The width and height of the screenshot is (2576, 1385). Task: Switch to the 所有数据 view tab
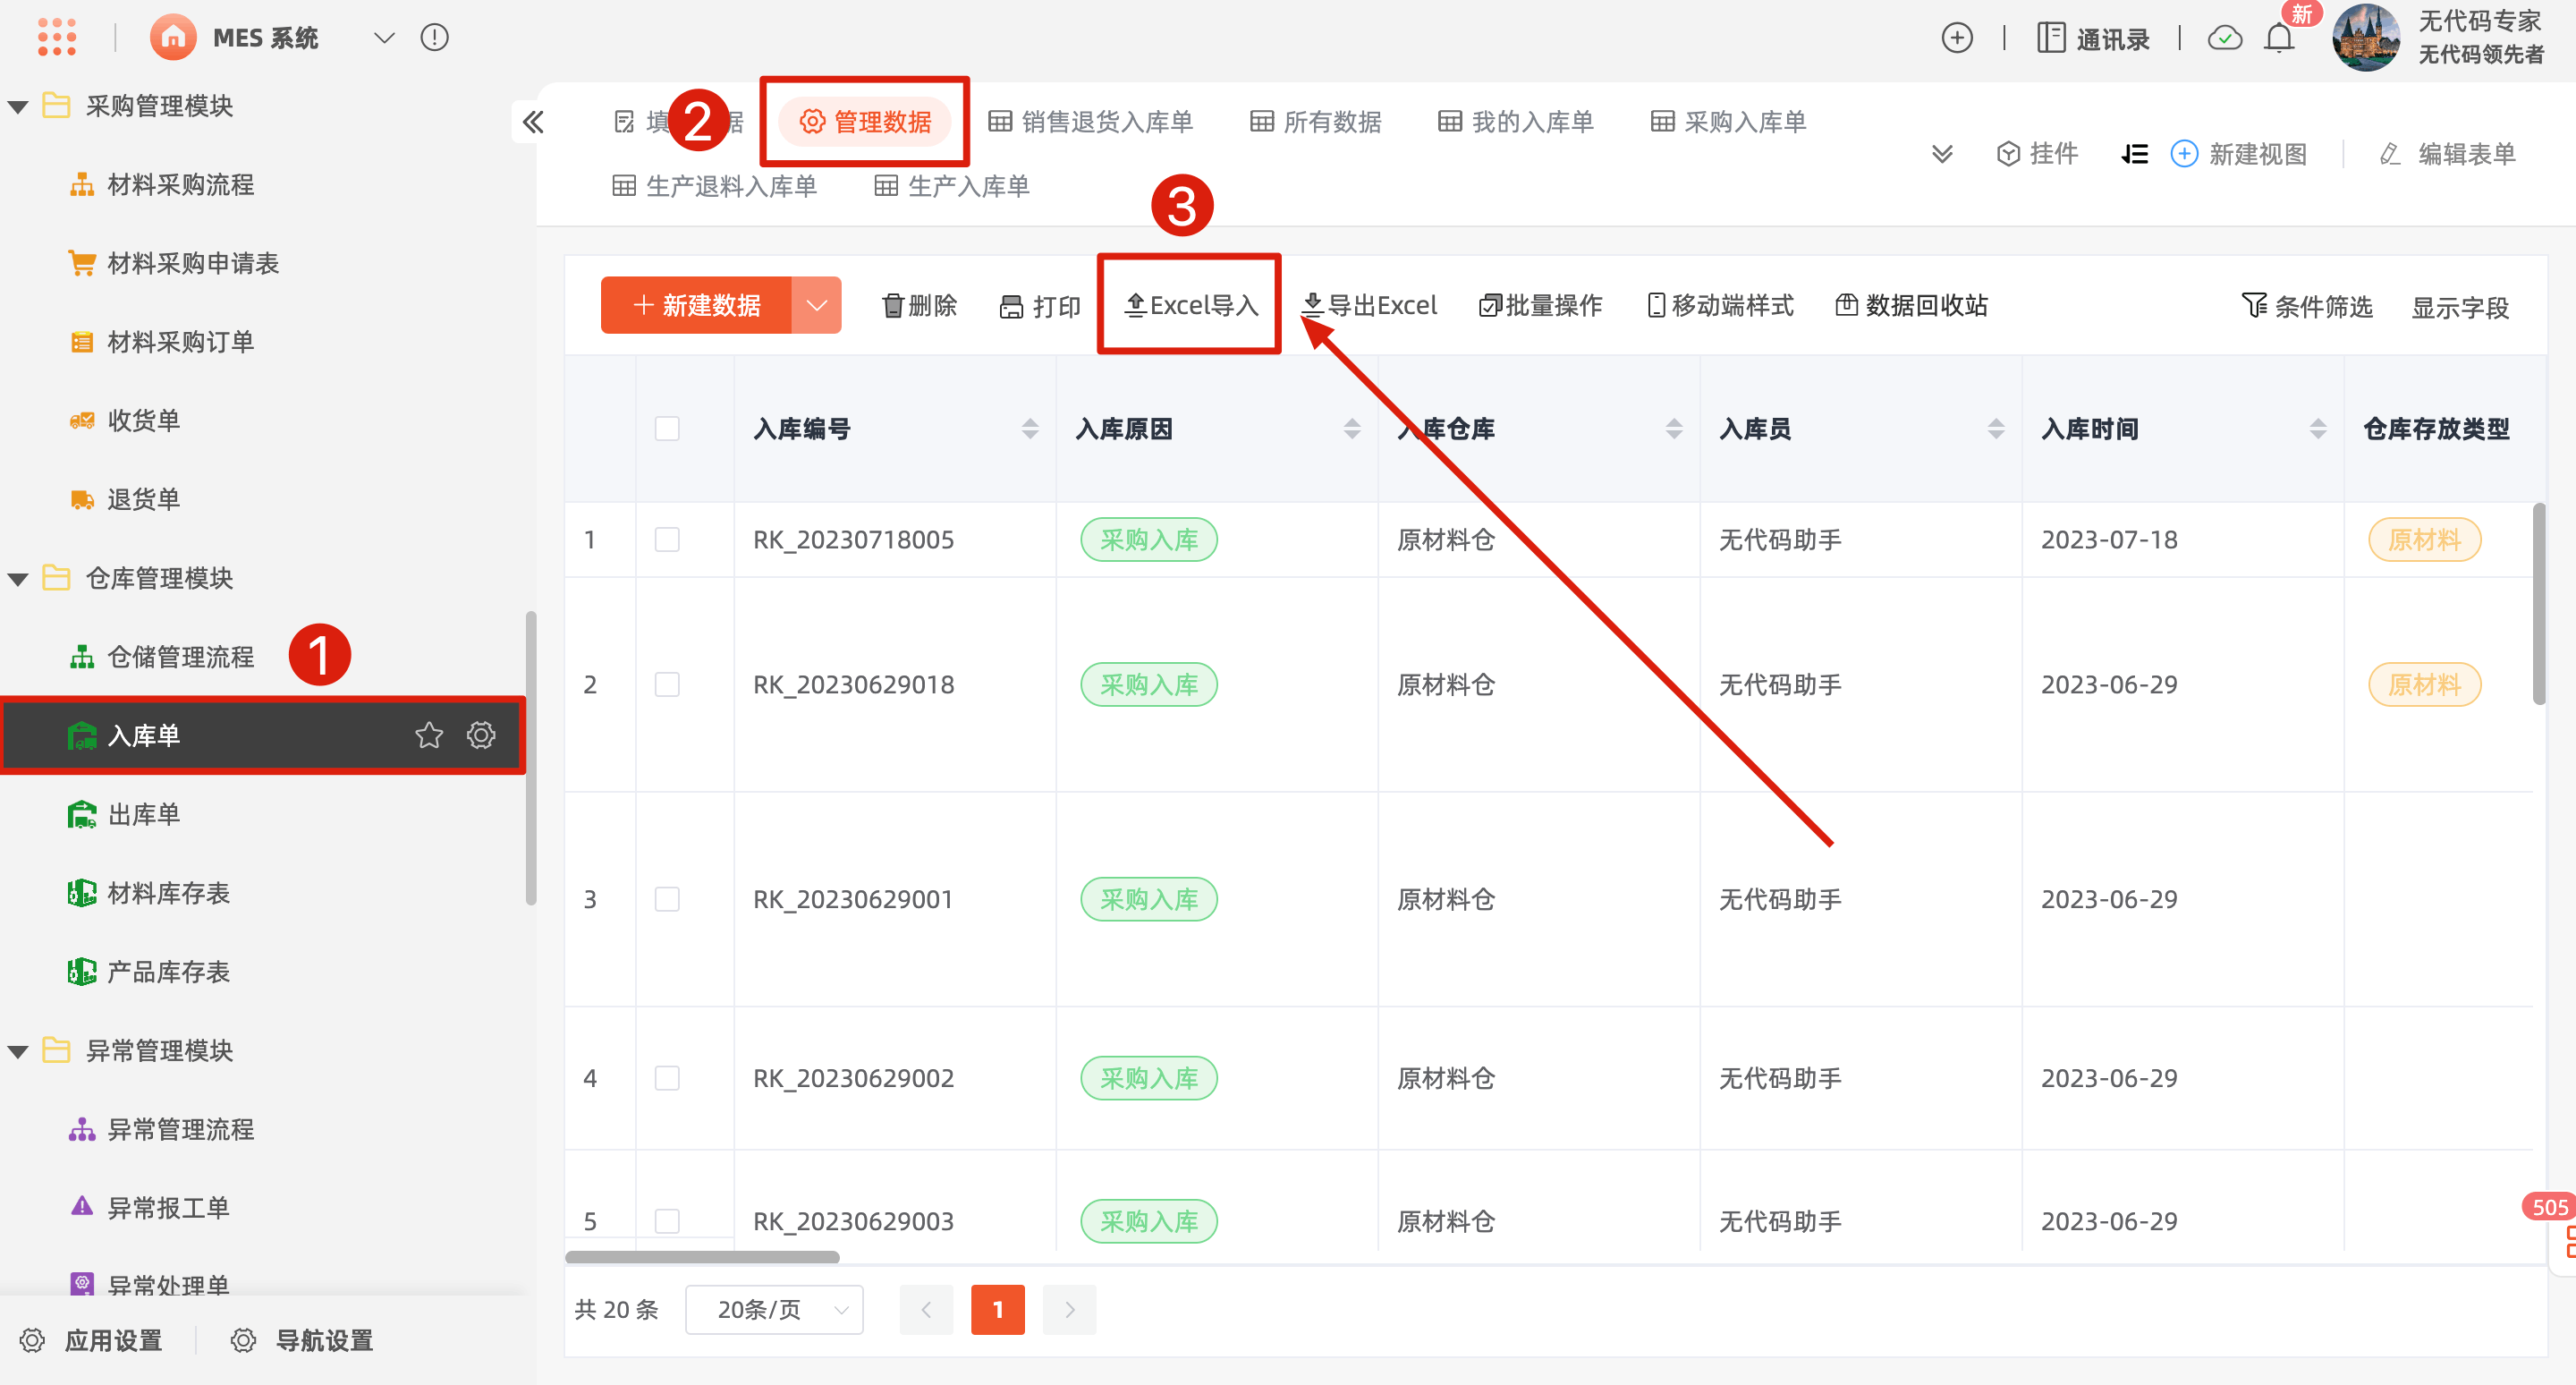click(1315, 122)
